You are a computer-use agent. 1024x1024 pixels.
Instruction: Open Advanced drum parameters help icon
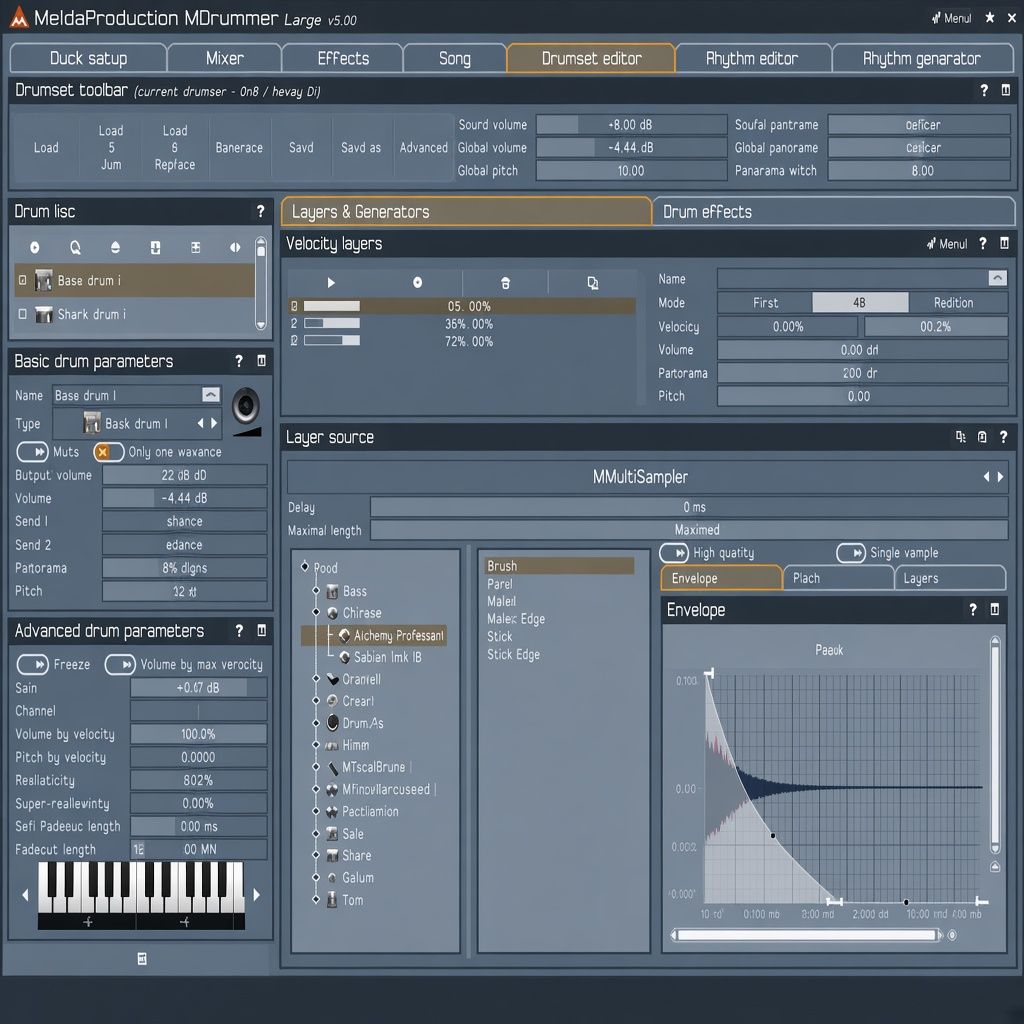(x=239, y=630)
